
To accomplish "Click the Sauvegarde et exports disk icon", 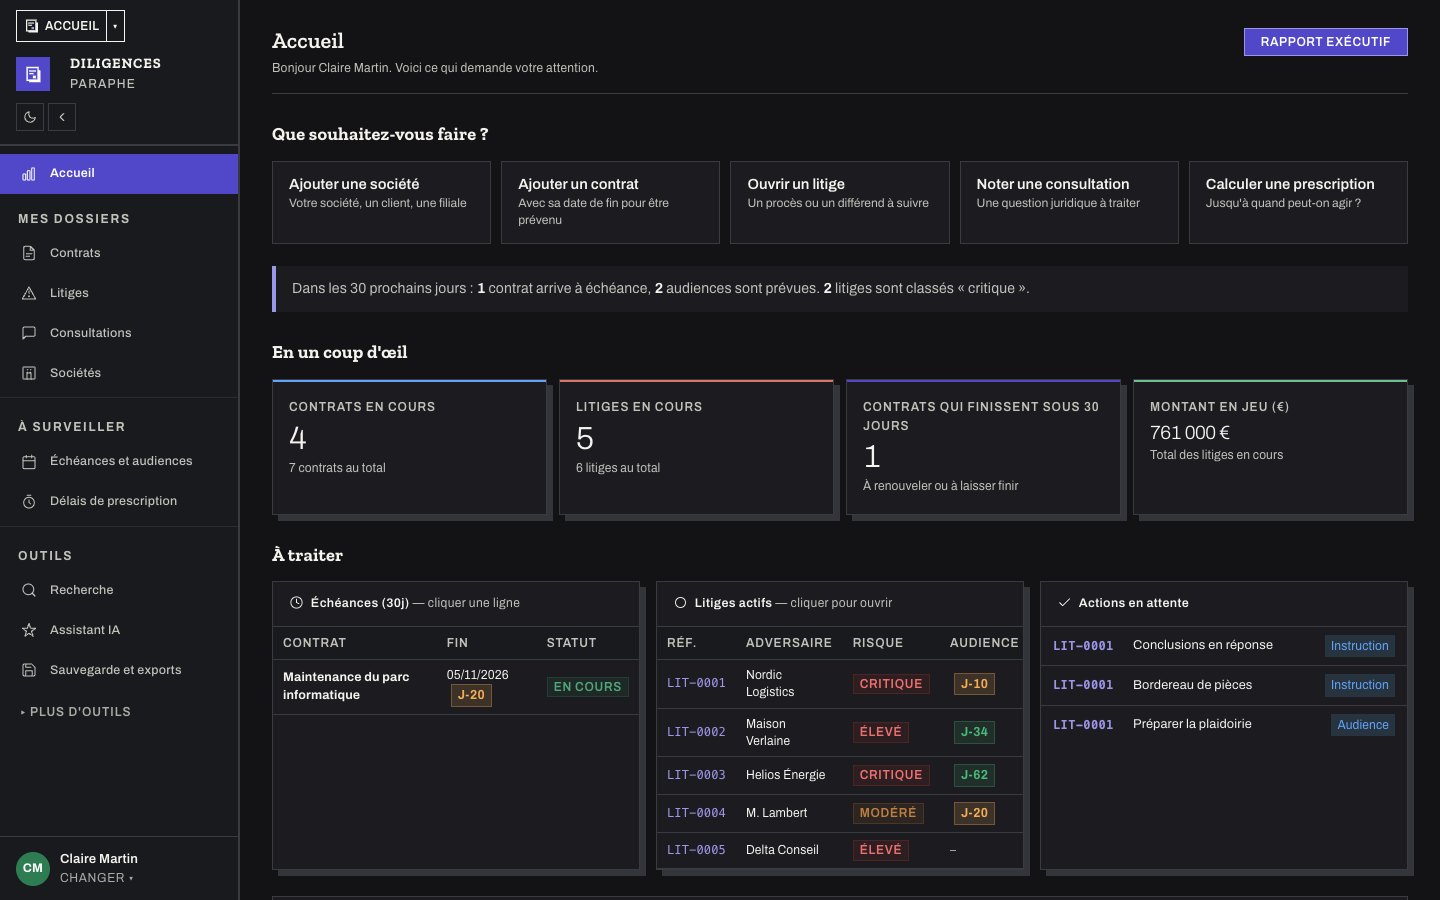I will (29, 670).
